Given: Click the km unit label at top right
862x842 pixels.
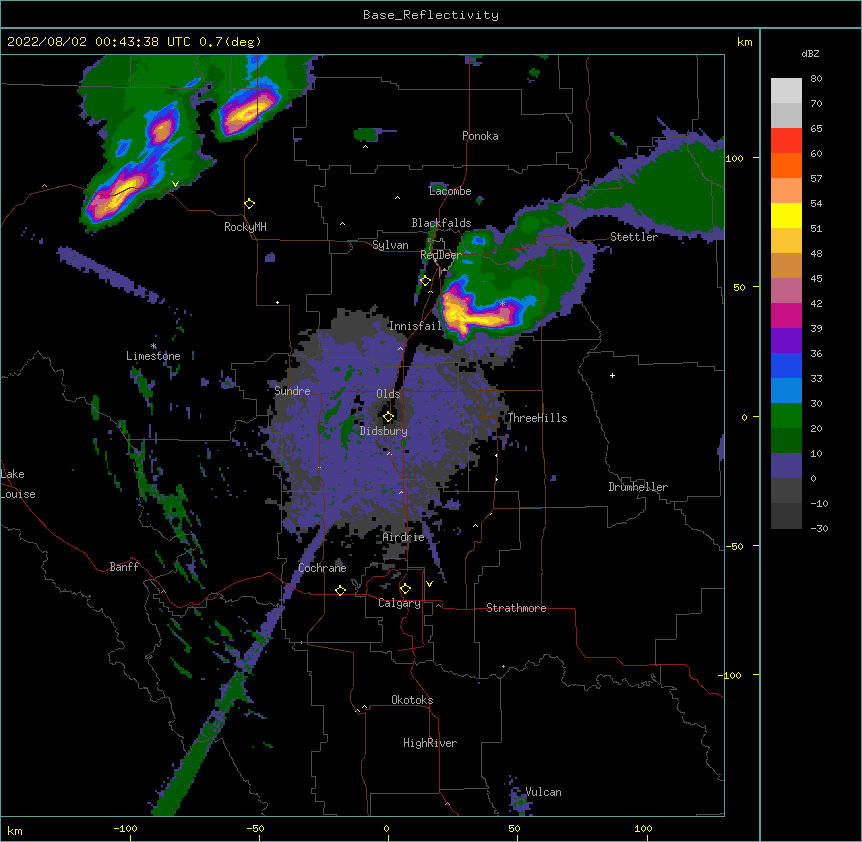Looking at the screenshot, I should tap(745, 42).
